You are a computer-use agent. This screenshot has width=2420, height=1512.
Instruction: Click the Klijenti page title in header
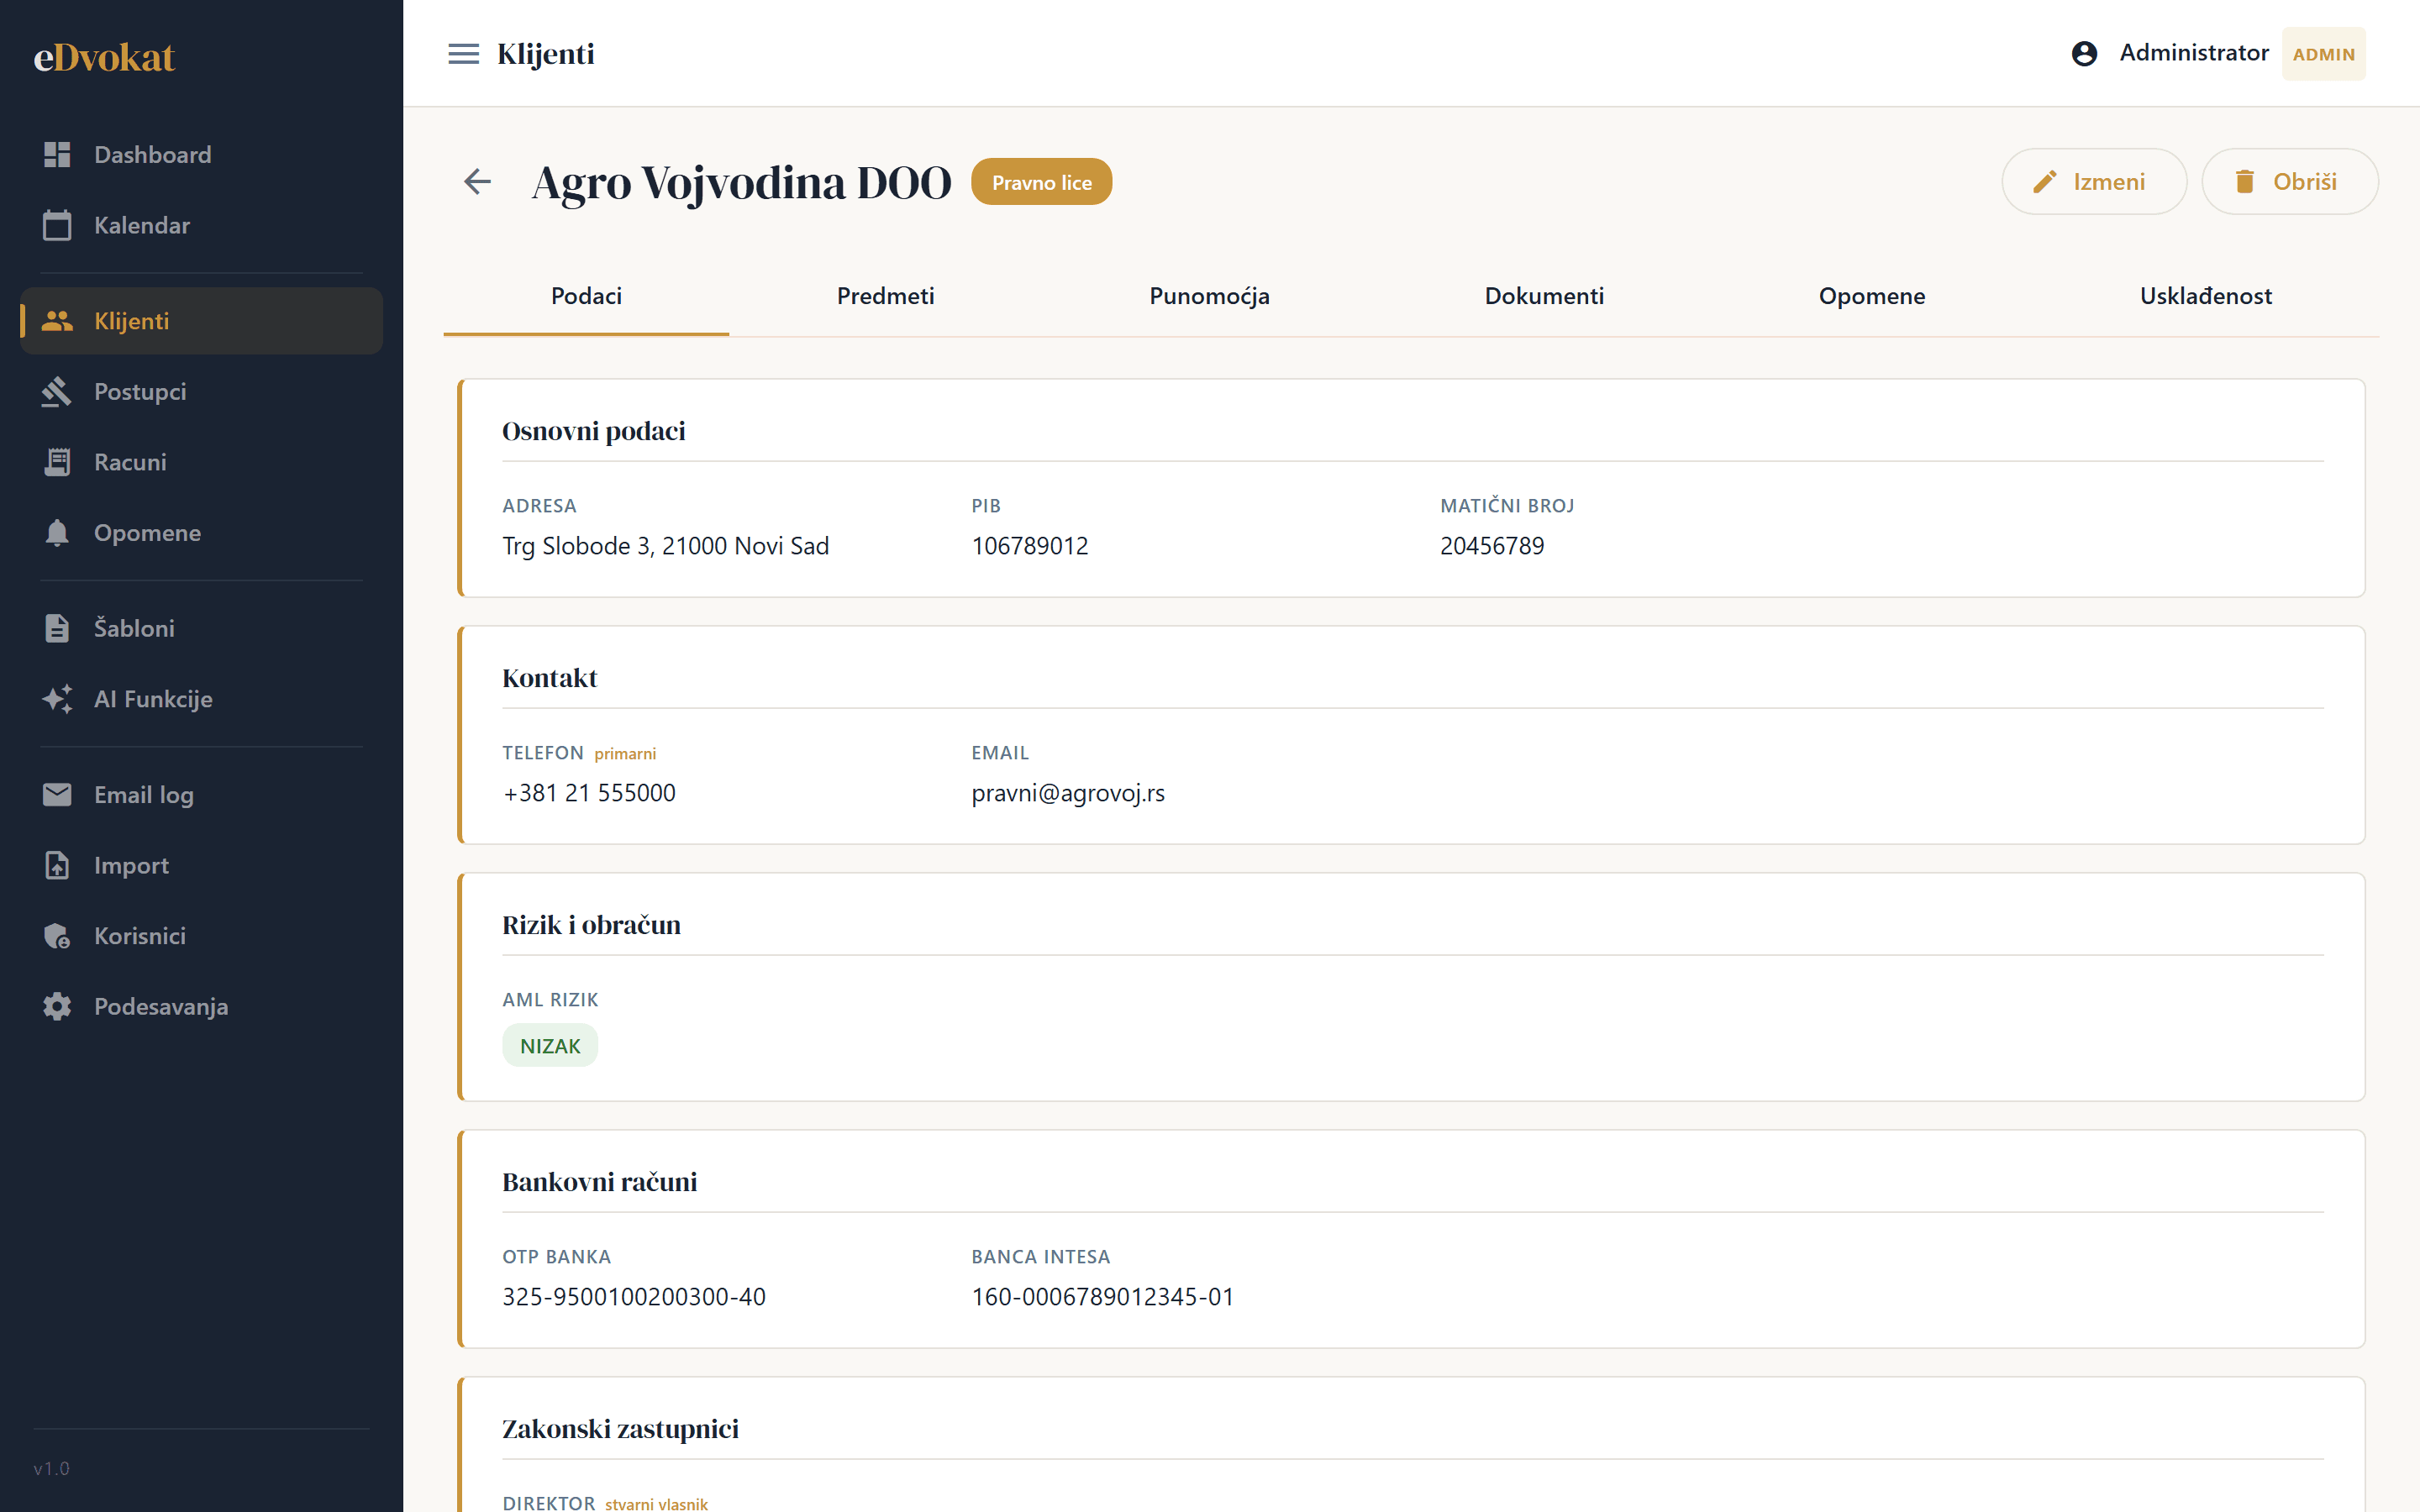pos(546,54)
